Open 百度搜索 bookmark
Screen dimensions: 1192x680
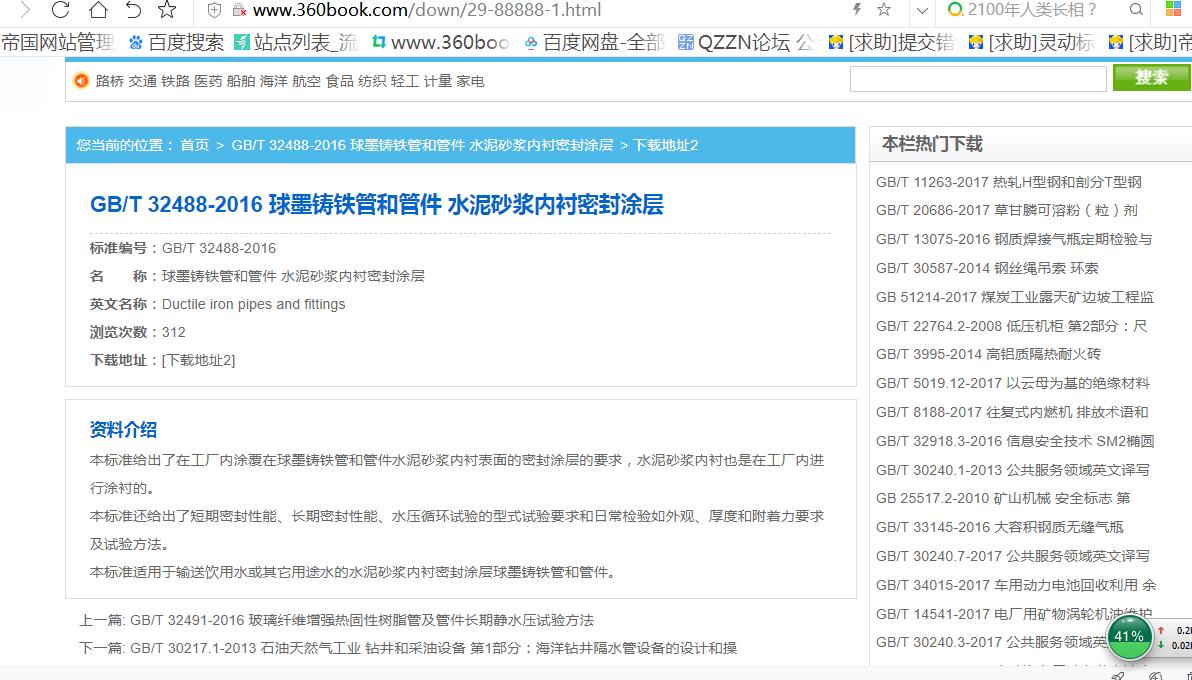click(x=177, y=43)
